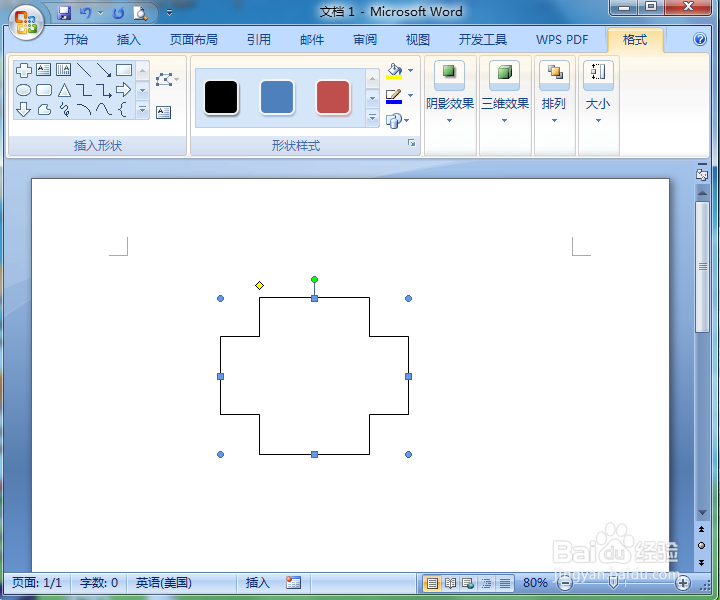Select the arc shape
This screenshot has width=720, height=600.
(x=84, y=109)
